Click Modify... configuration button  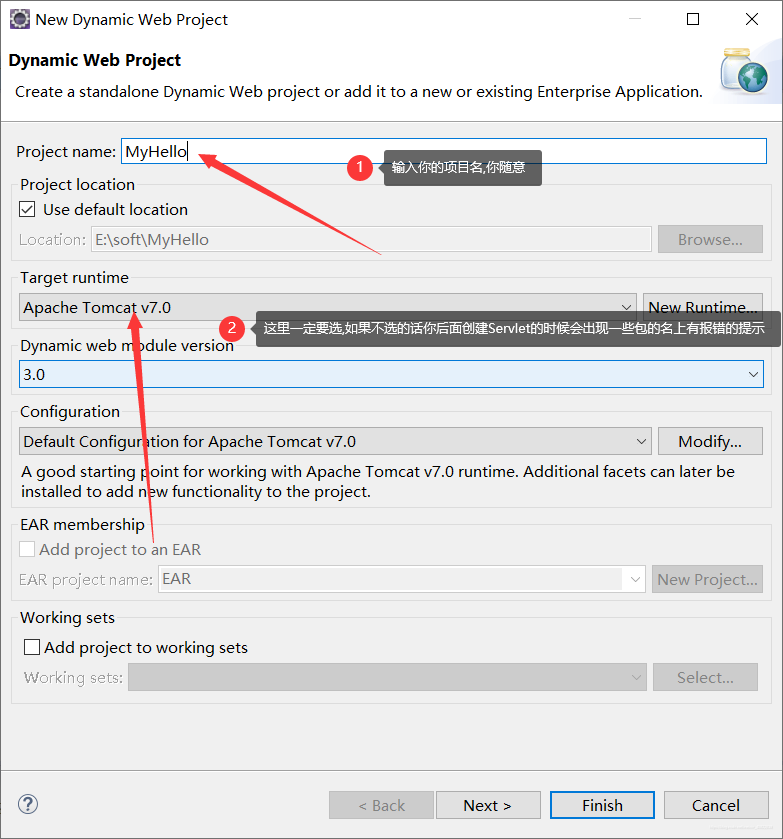[710, 441]
